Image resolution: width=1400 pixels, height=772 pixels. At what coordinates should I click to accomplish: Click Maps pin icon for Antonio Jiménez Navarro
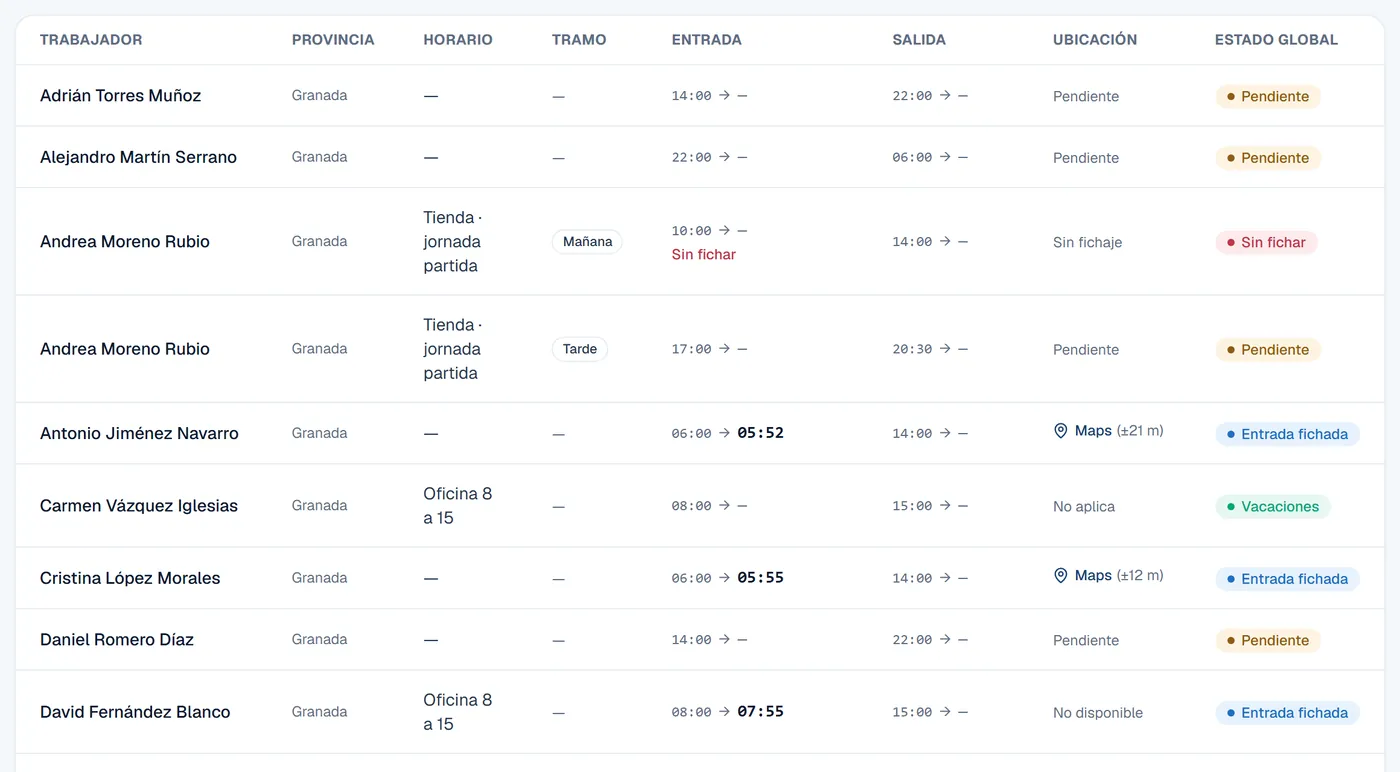1061,431
